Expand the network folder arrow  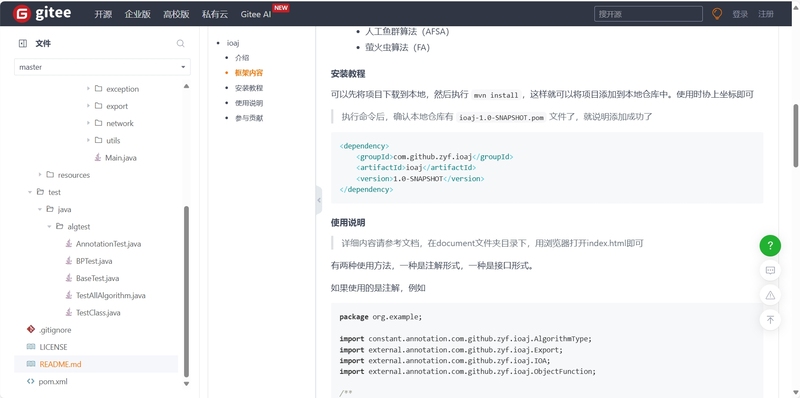click(88, 123)
